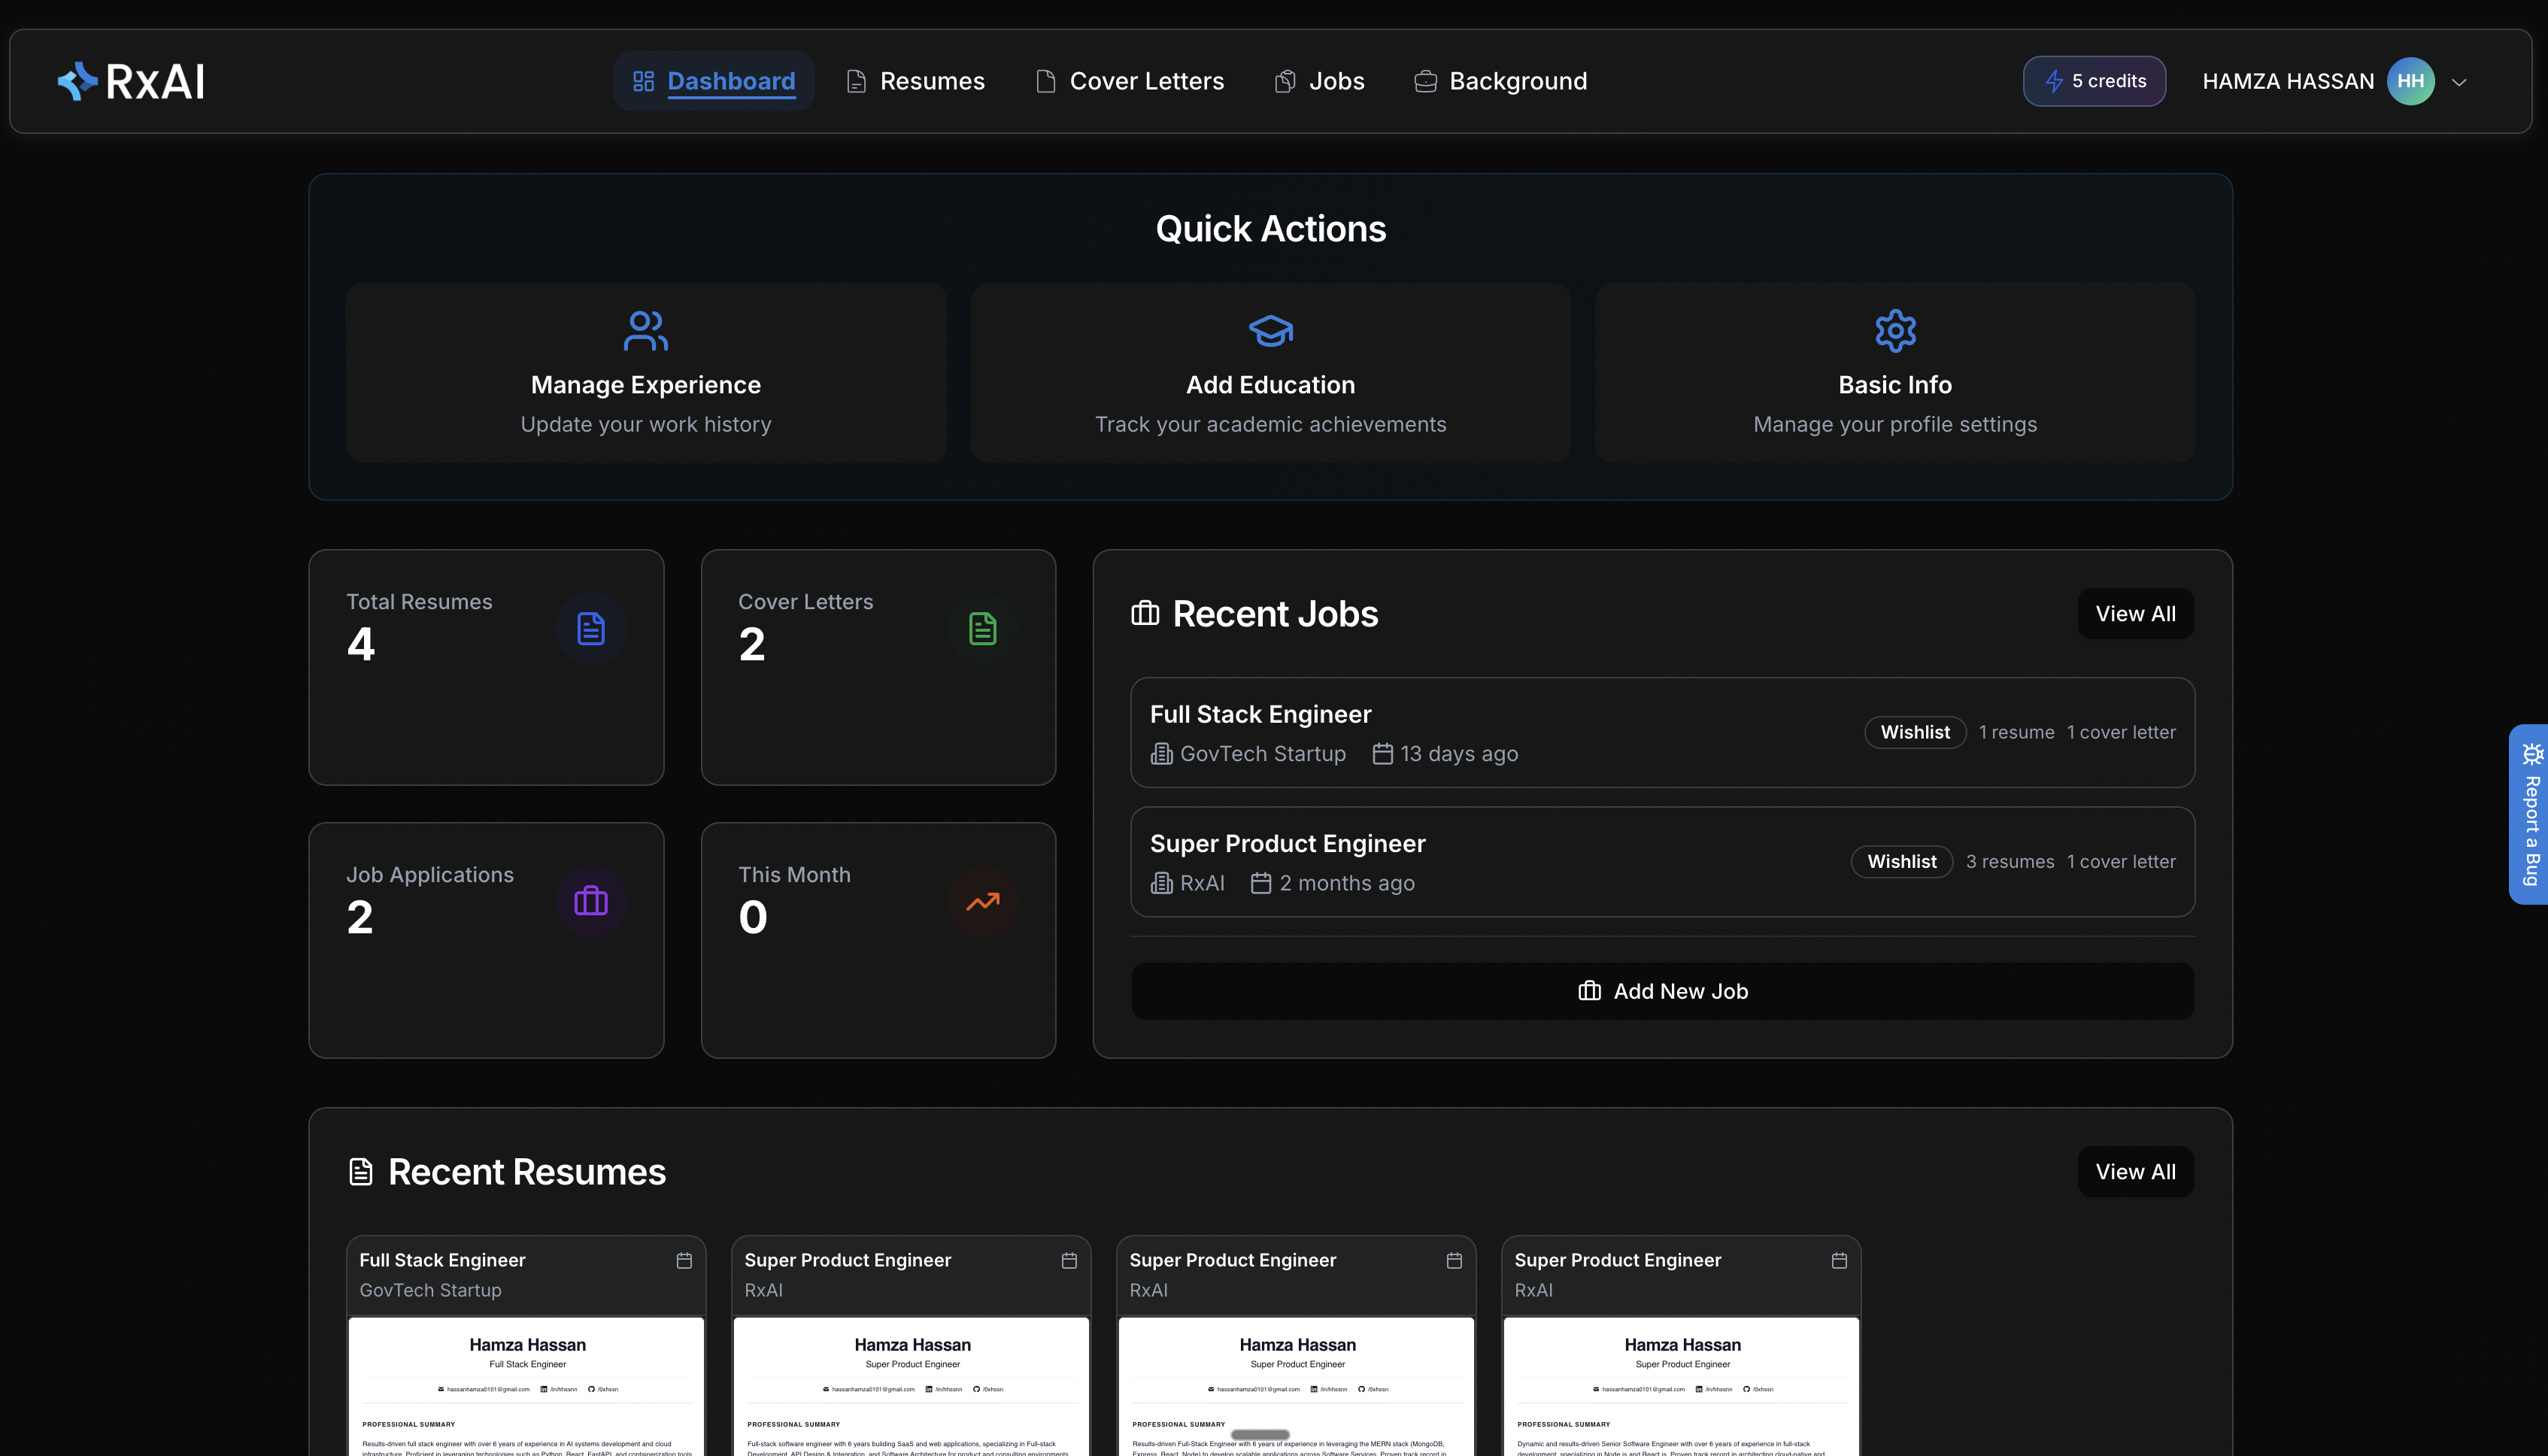The height and width of the screenshot is (1456, 2548).
Task: Check your remaining credits
Action: 2094,81
